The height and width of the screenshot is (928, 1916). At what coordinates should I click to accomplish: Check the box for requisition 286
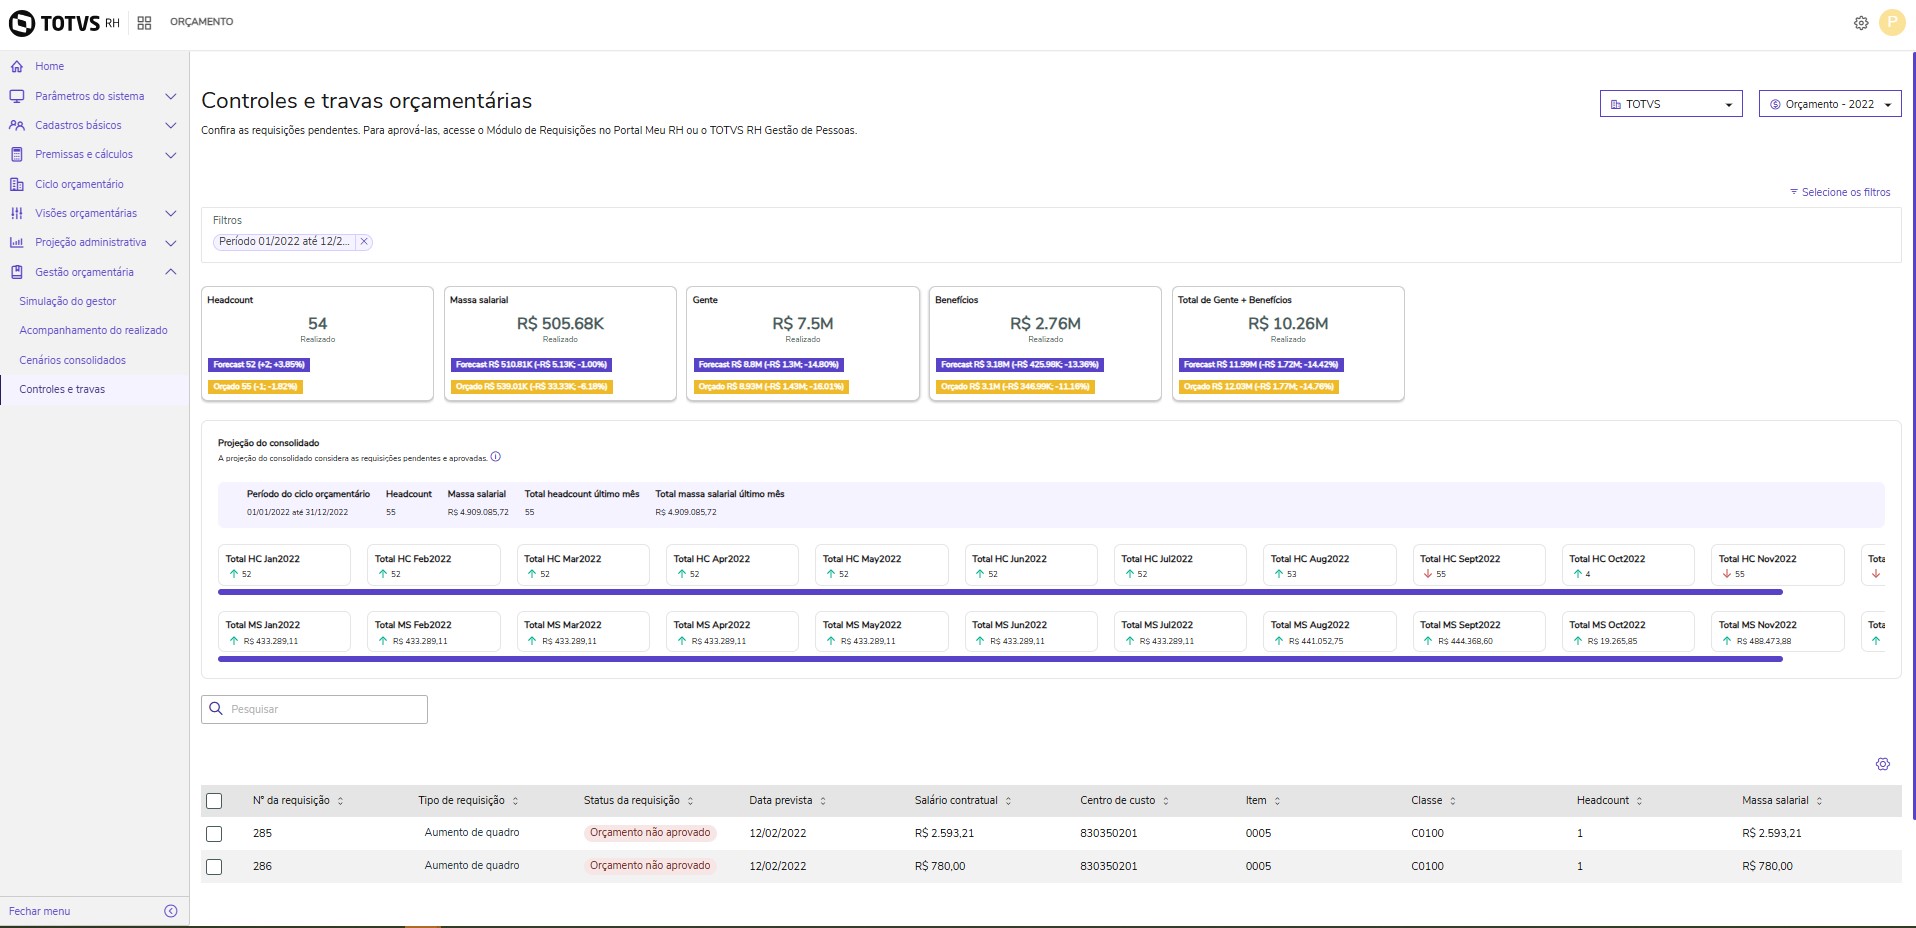tap(214, 866)
